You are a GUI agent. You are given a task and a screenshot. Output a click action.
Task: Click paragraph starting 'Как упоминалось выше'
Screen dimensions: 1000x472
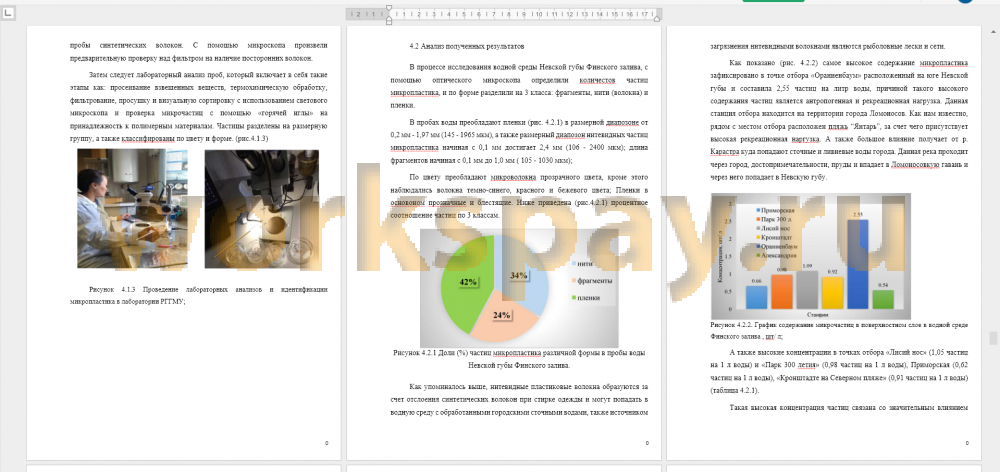(x=518, y=400)
